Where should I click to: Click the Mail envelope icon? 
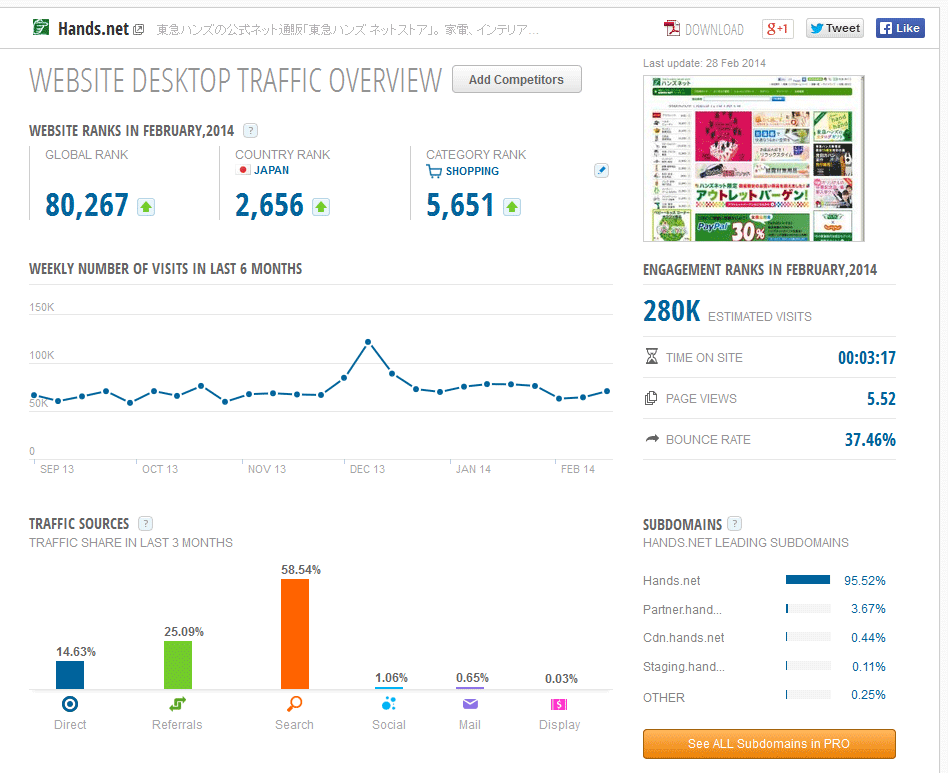click(x=470, y=704)
